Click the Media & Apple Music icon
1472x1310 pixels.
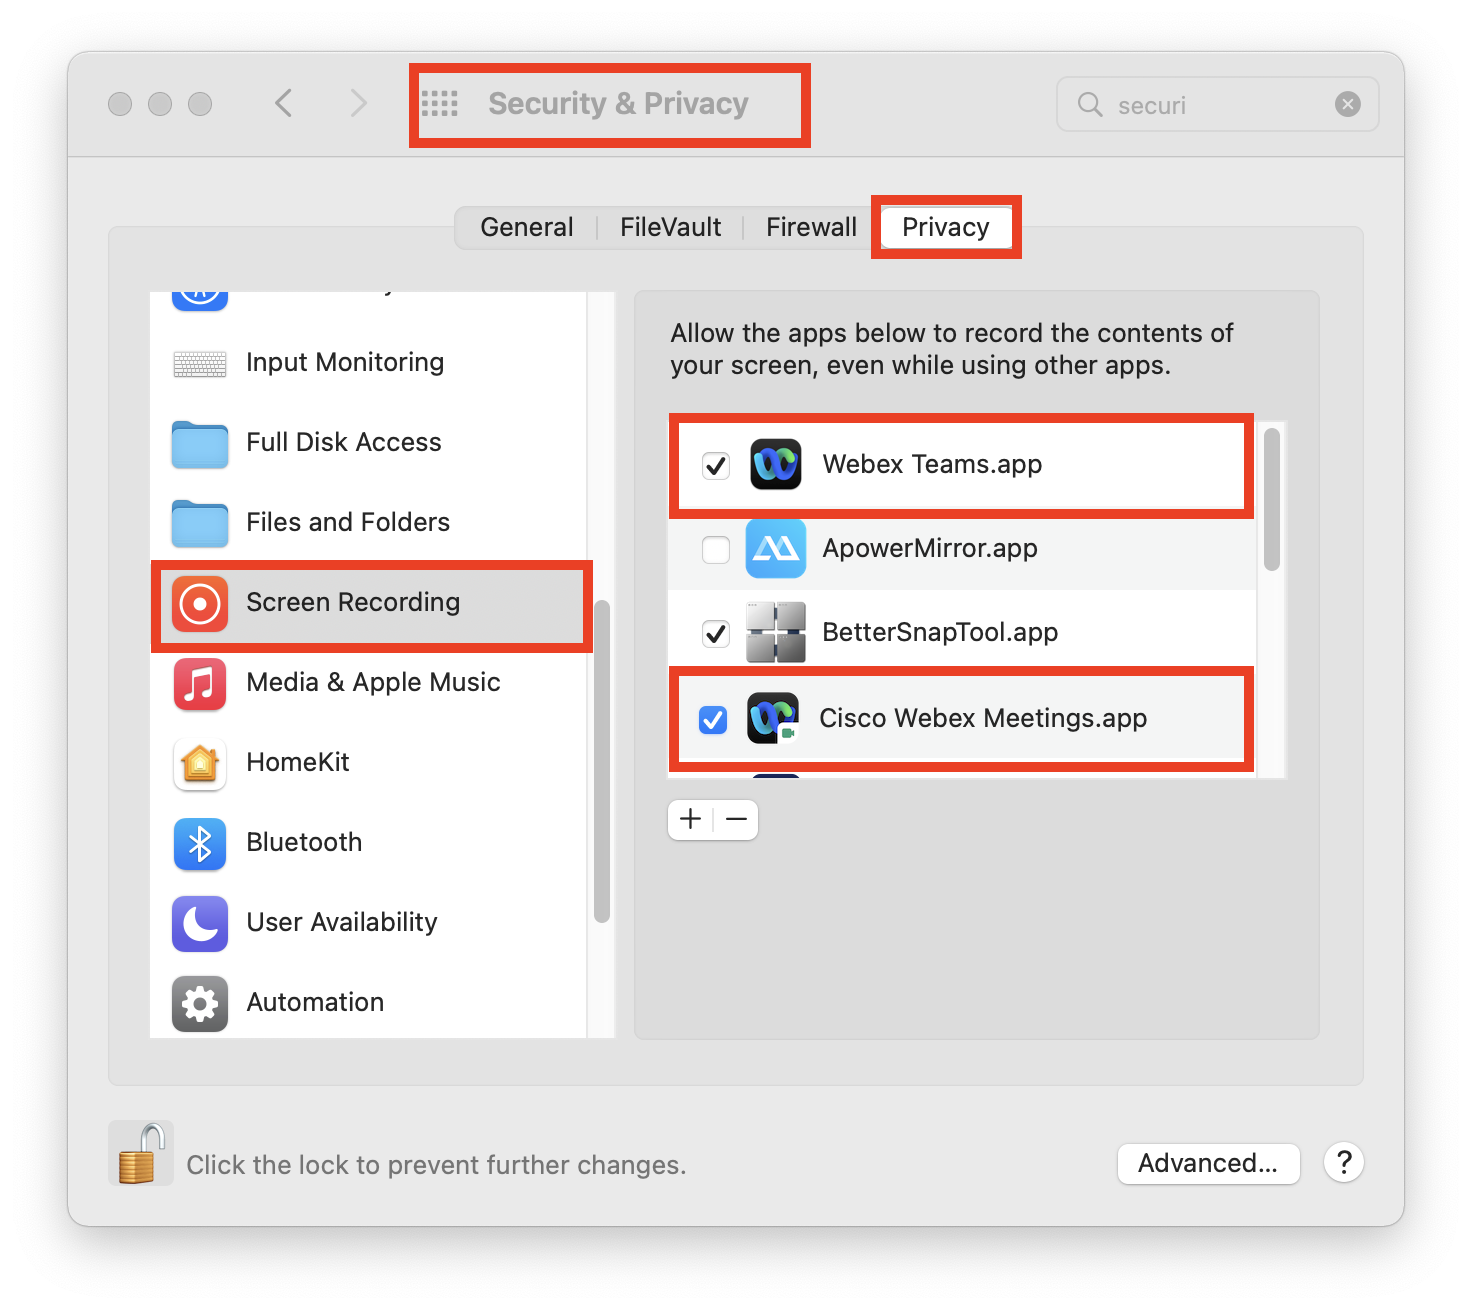coord(200,683)
